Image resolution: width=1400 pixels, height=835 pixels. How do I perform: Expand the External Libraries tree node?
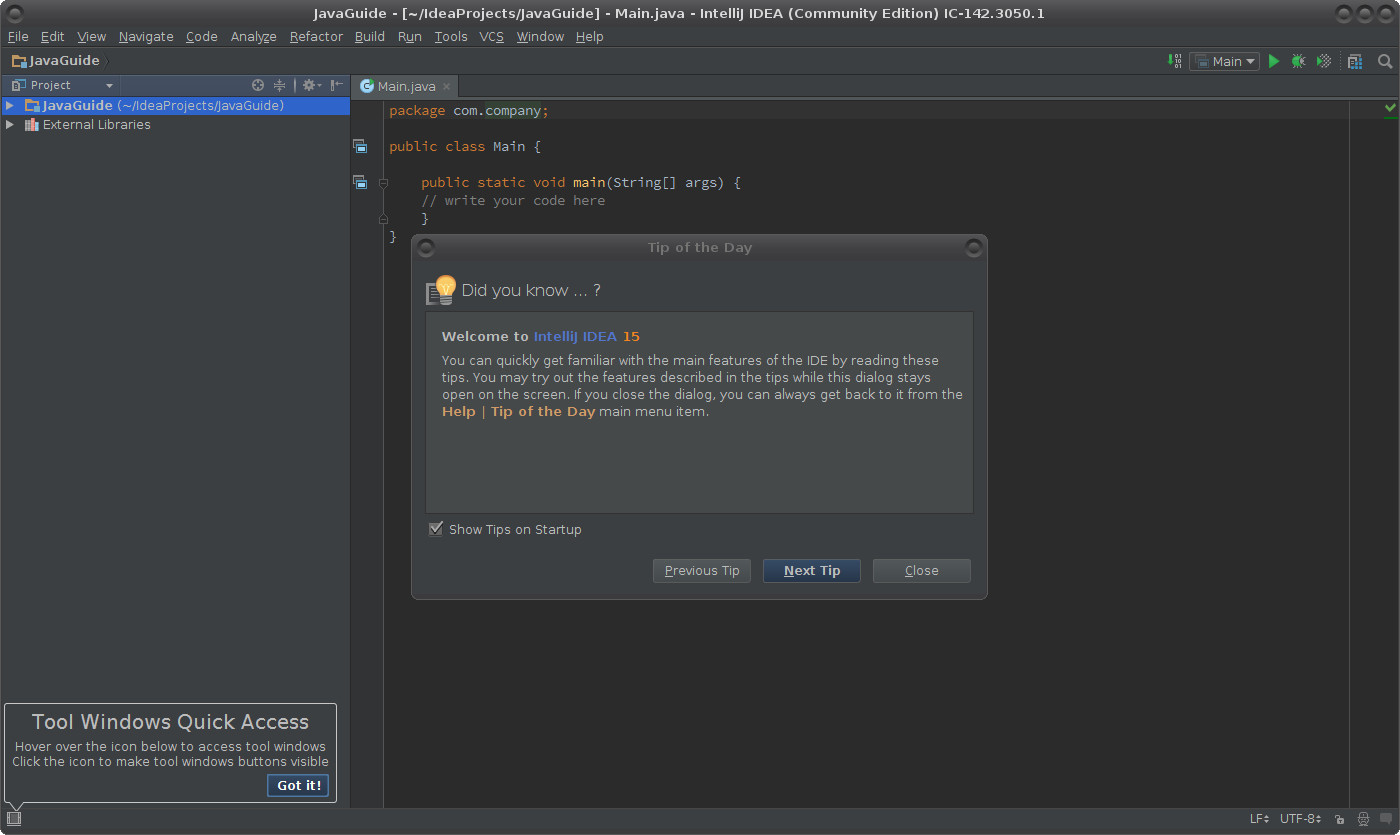[x=10, y=125]
